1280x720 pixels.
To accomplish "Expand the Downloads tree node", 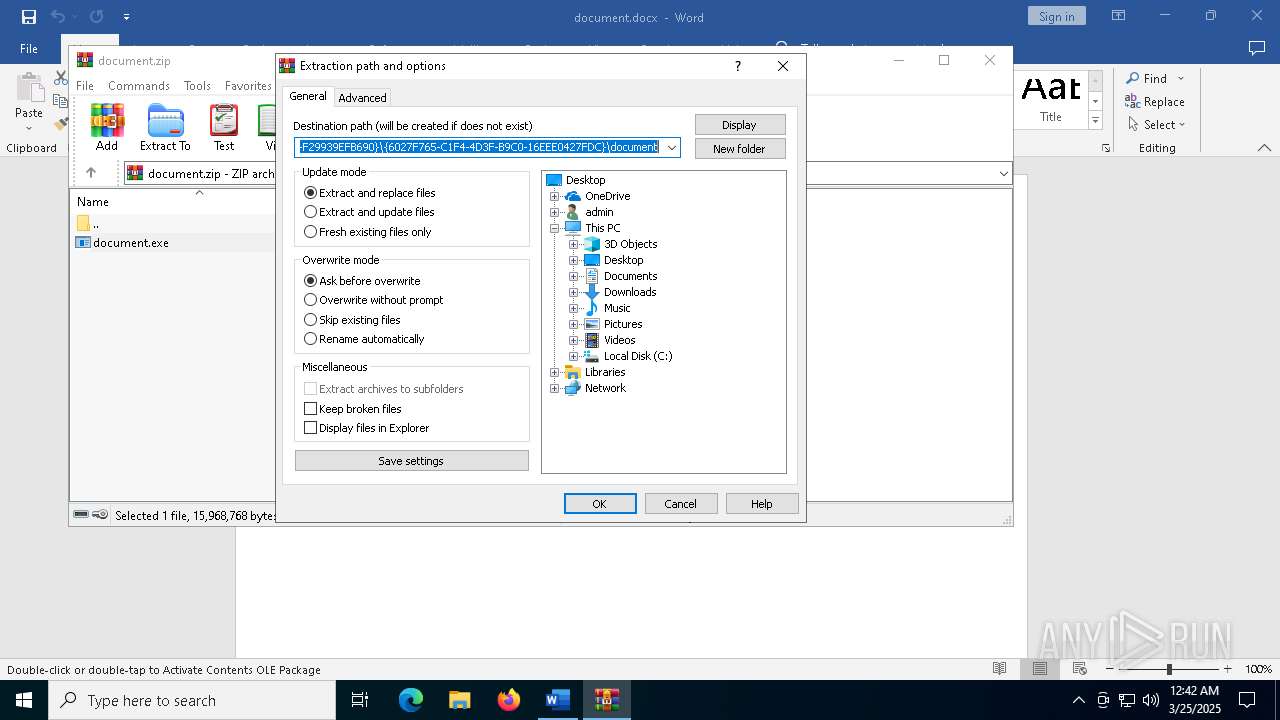I will click(573, 292).
